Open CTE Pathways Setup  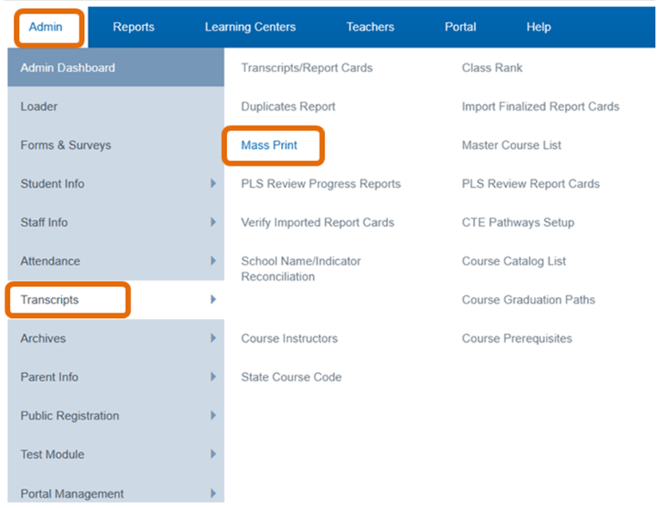click(517, 222)
